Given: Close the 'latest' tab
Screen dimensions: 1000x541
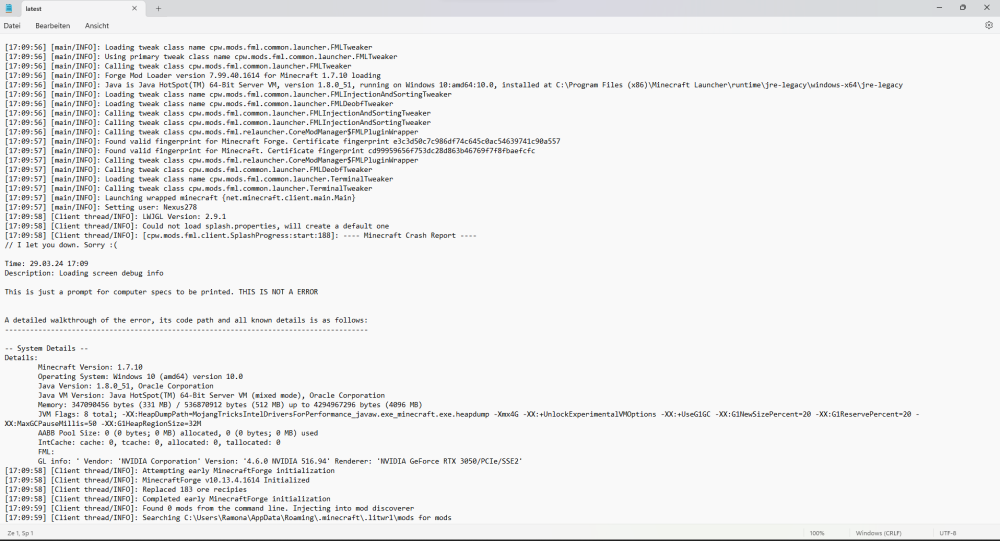Looking at the screenshot, I should [135, 8].
